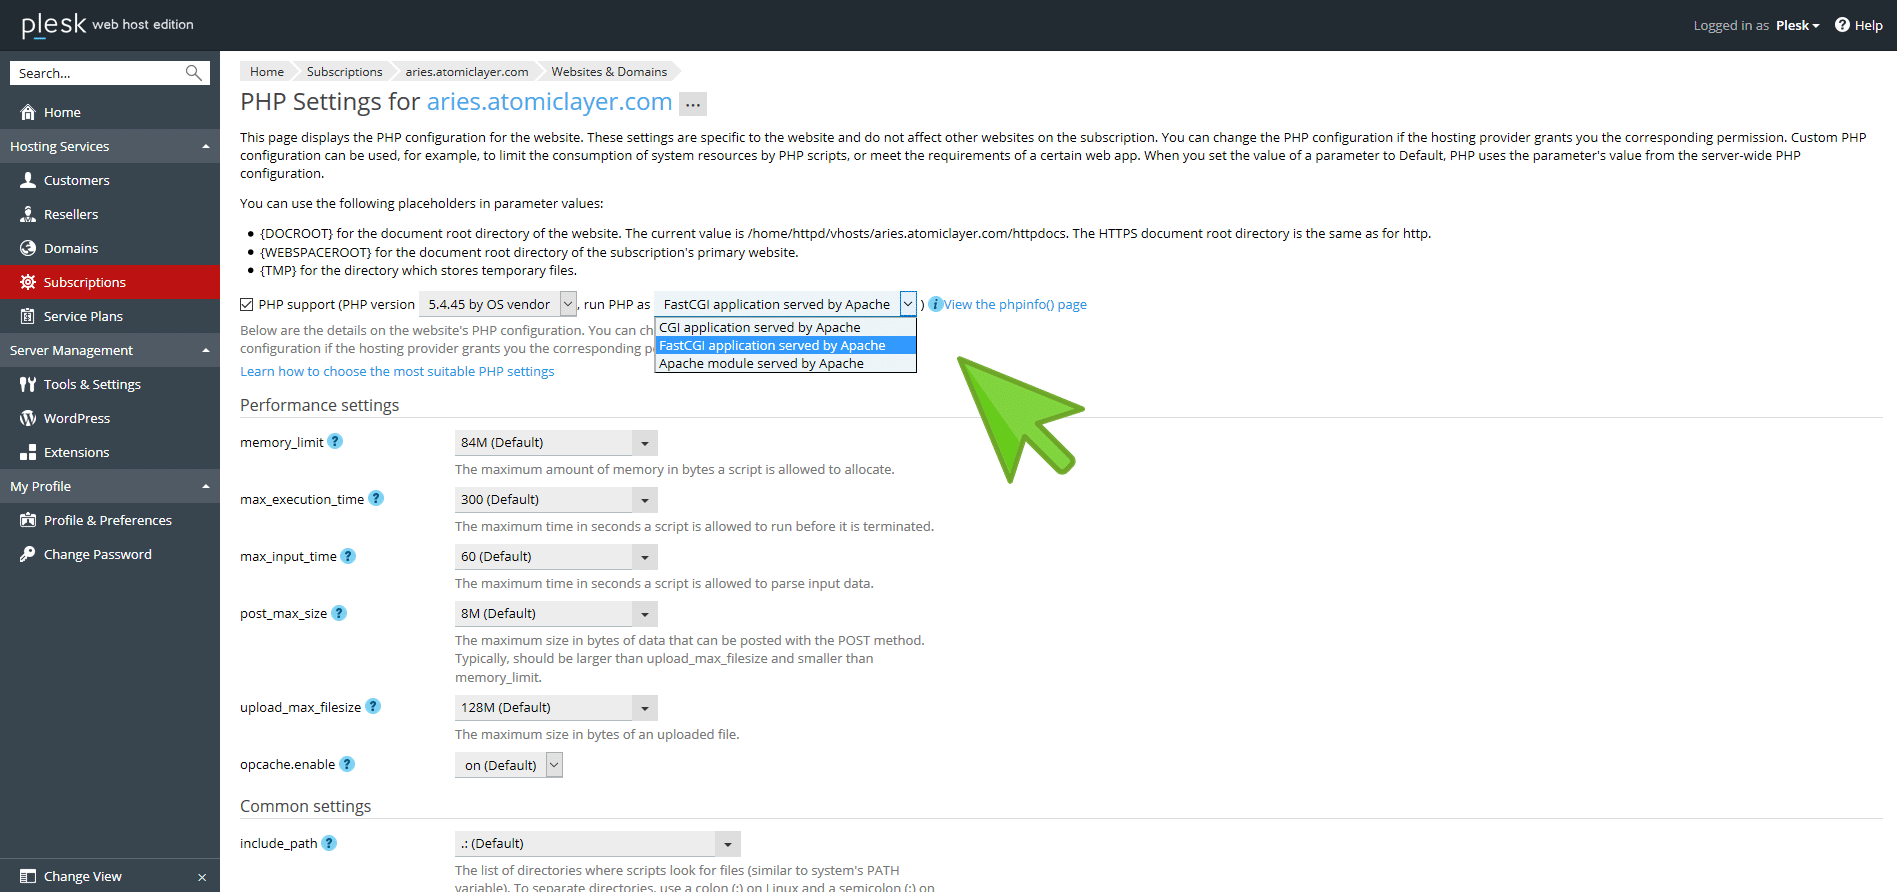Open the ellipsis menu beside domain title
1897x892 pixels.
pos(692,104)
